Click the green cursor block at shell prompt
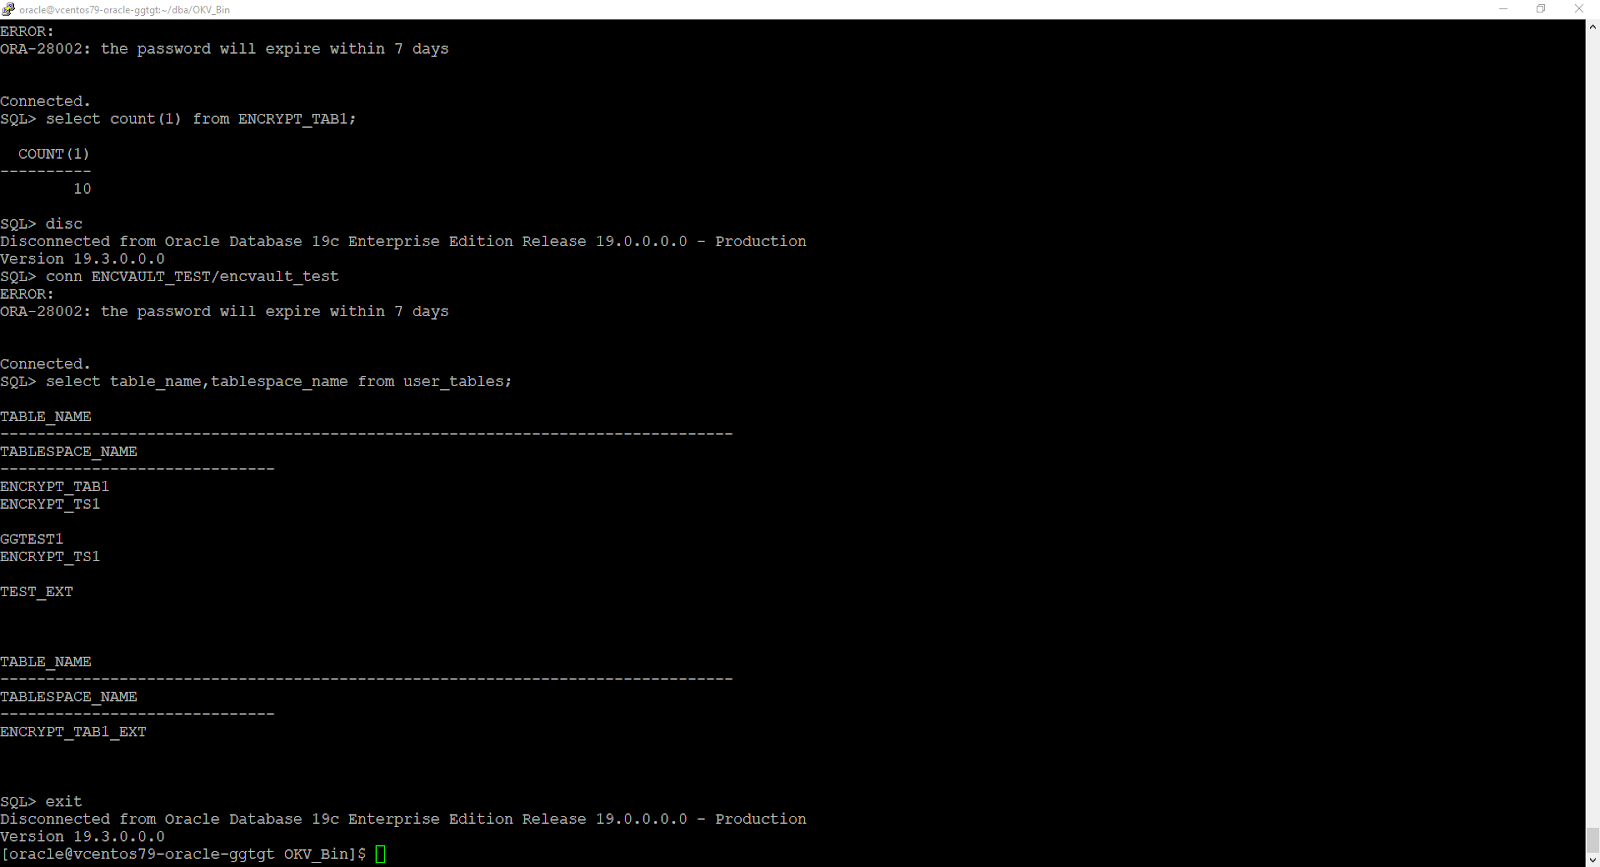Screen dimensions: 1600x867 [381, 854]
